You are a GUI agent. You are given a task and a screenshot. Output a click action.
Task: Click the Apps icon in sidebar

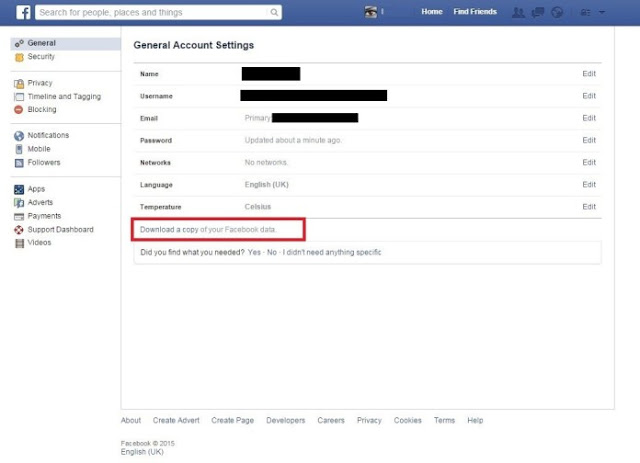[x=19, y=189]
